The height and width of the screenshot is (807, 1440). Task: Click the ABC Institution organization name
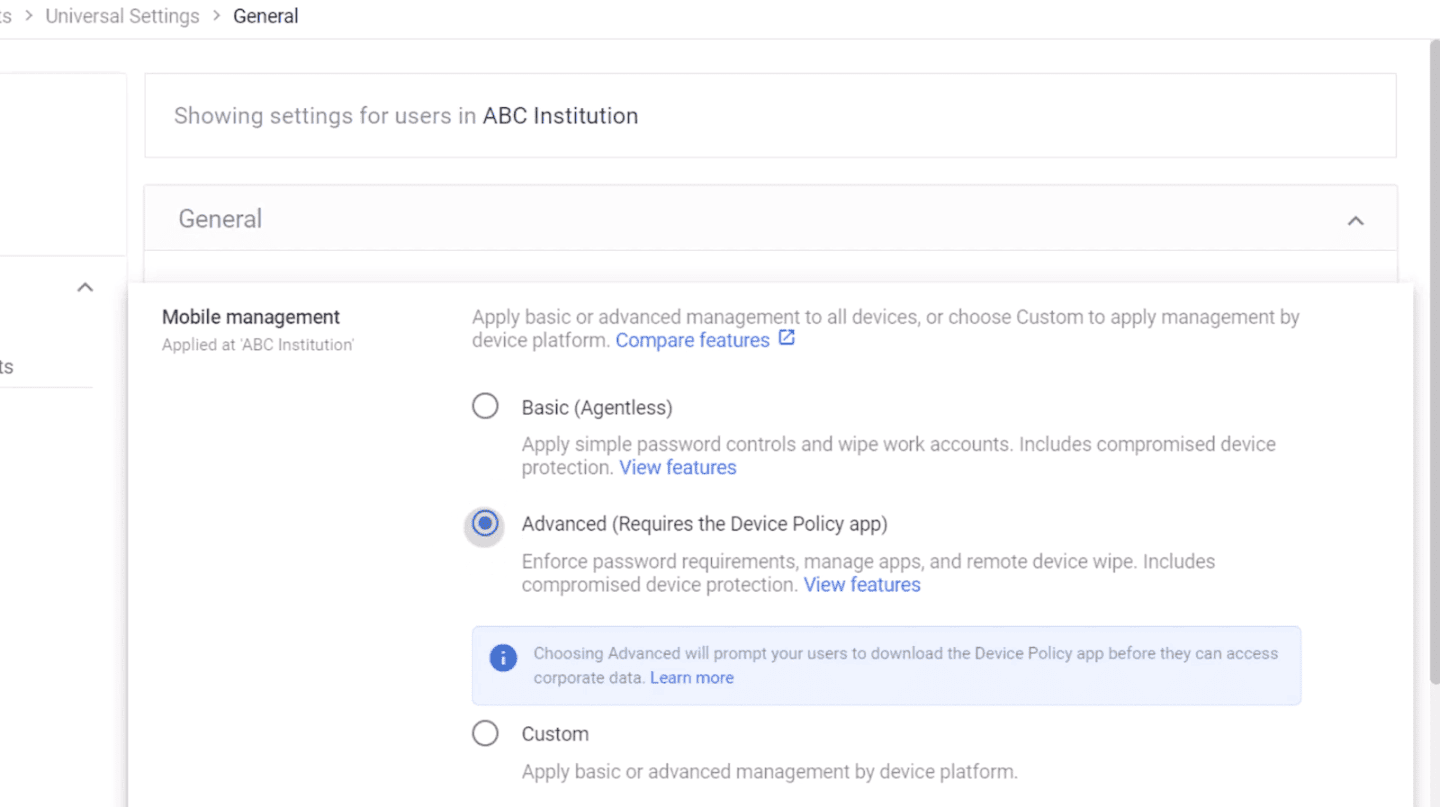[560, 115]
